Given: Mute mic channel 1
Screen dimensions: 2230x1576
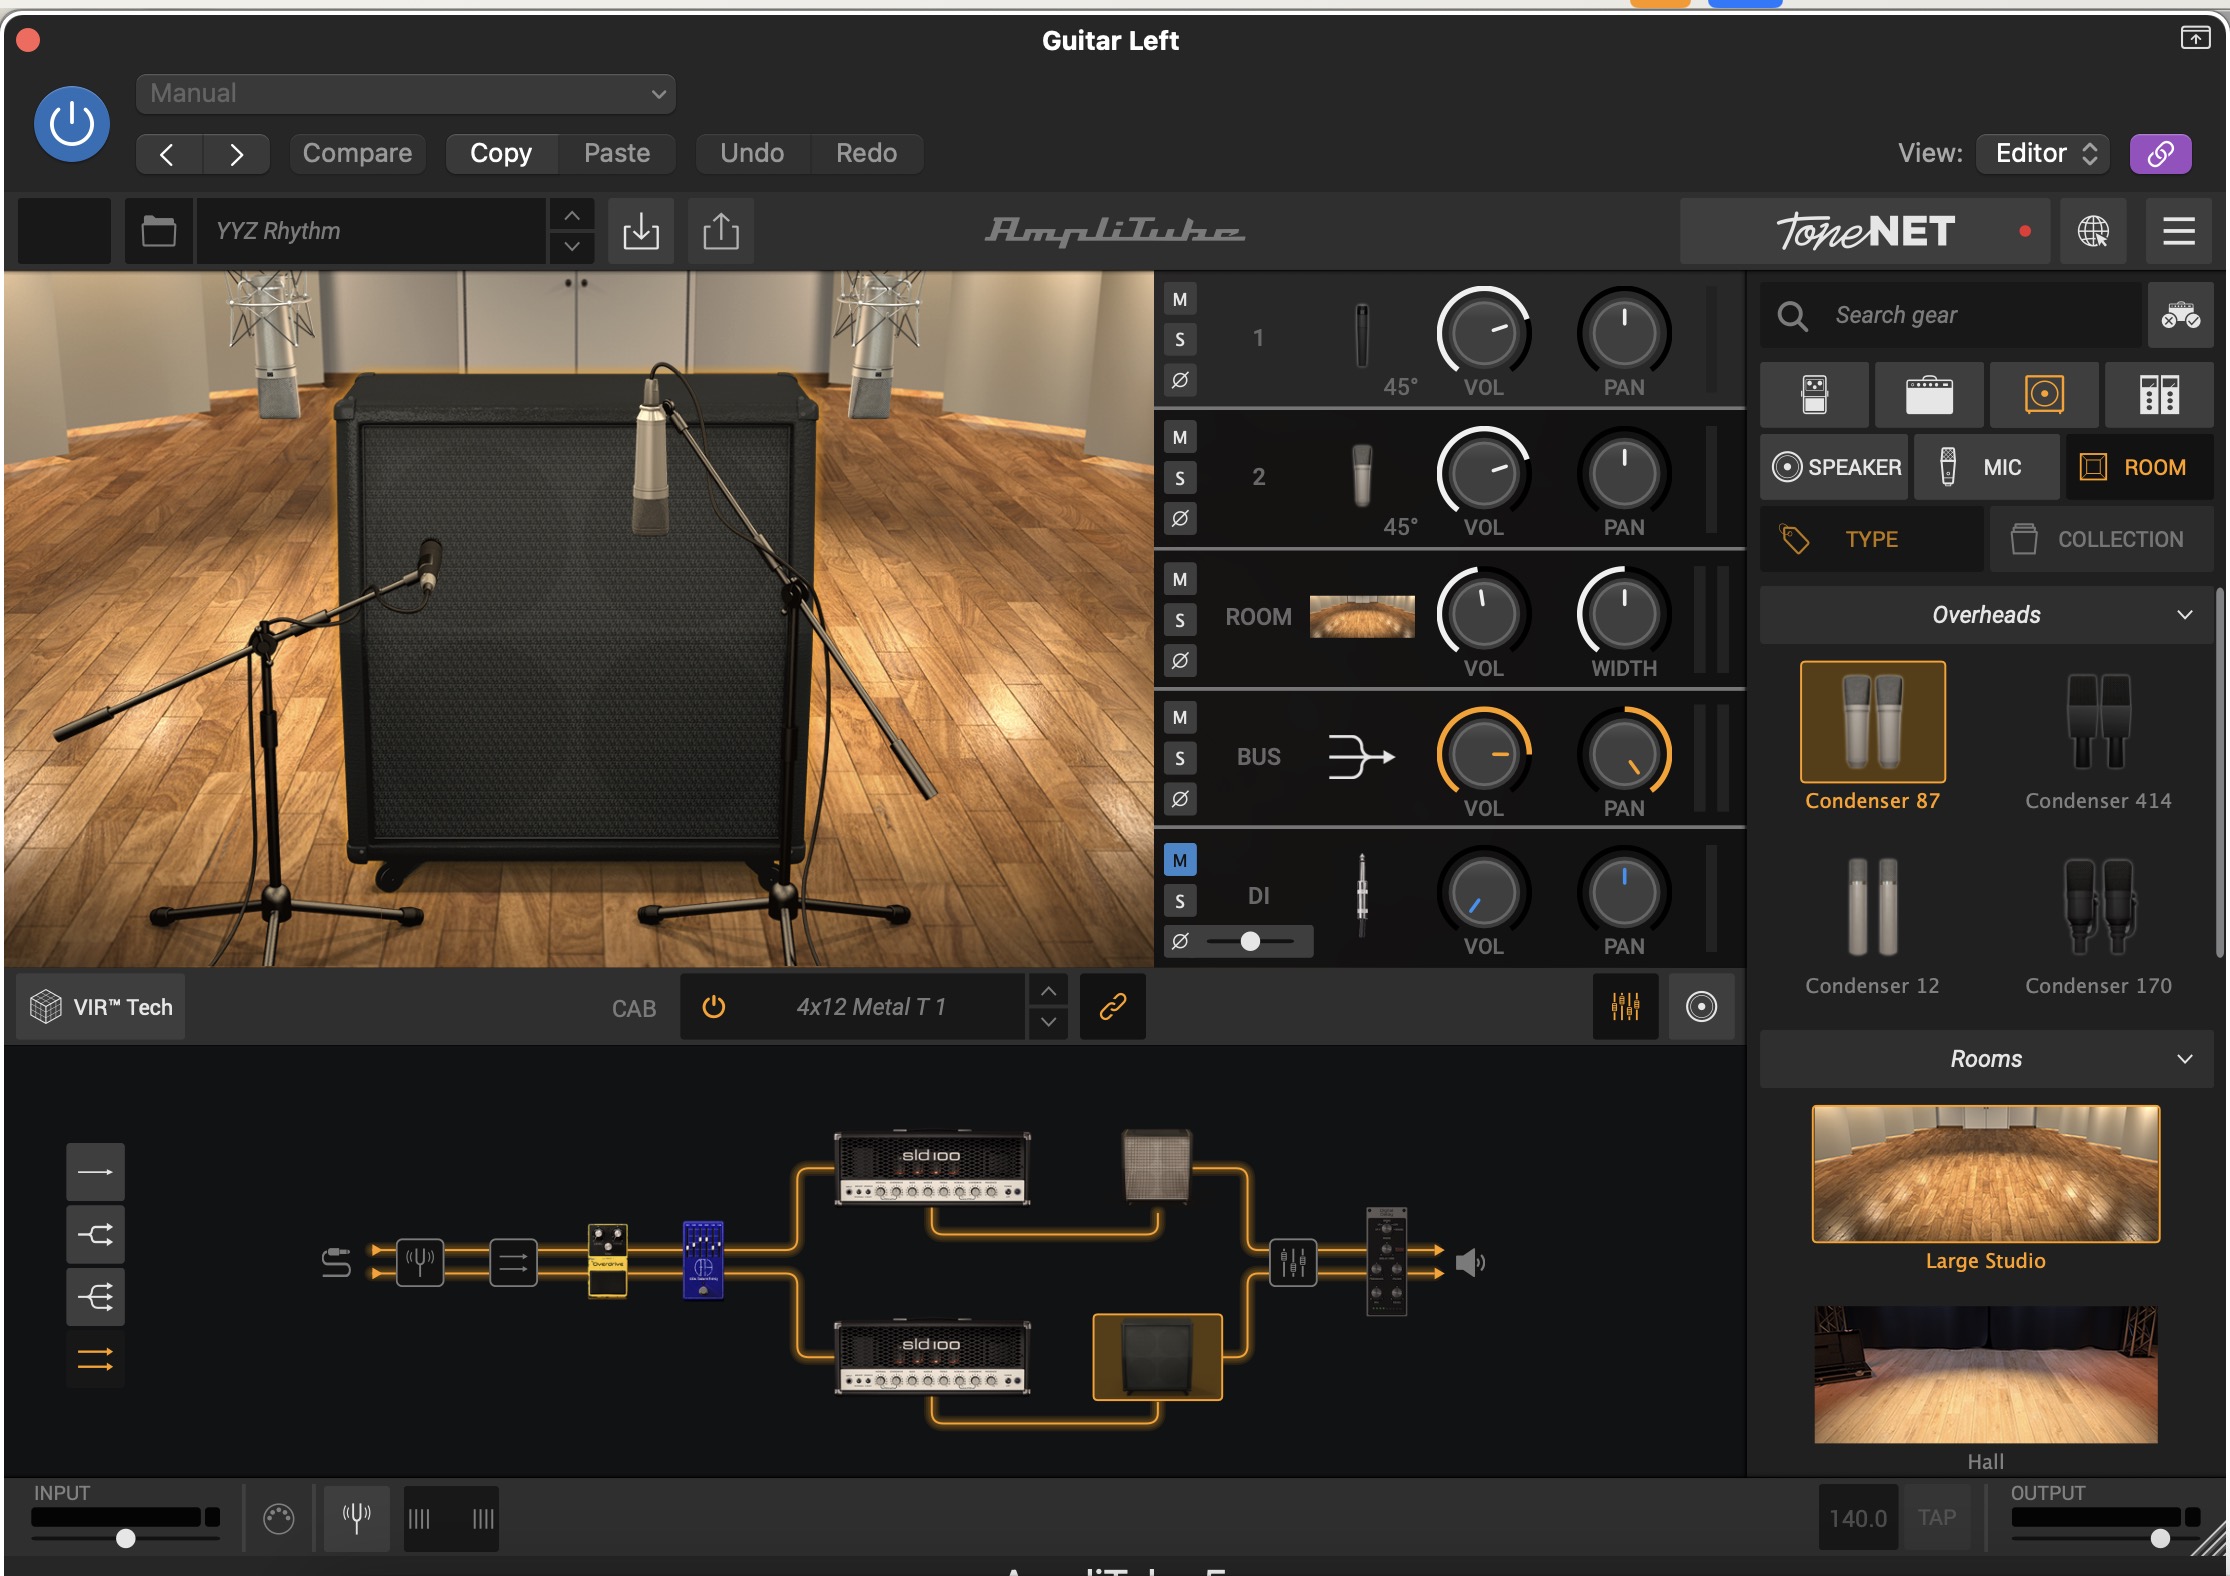Looking at the screenshot, I should pos(1180,299).
